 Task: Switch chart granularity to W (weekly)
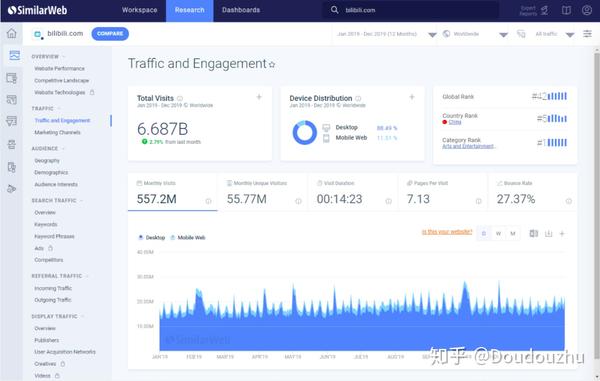coord(498,233)
